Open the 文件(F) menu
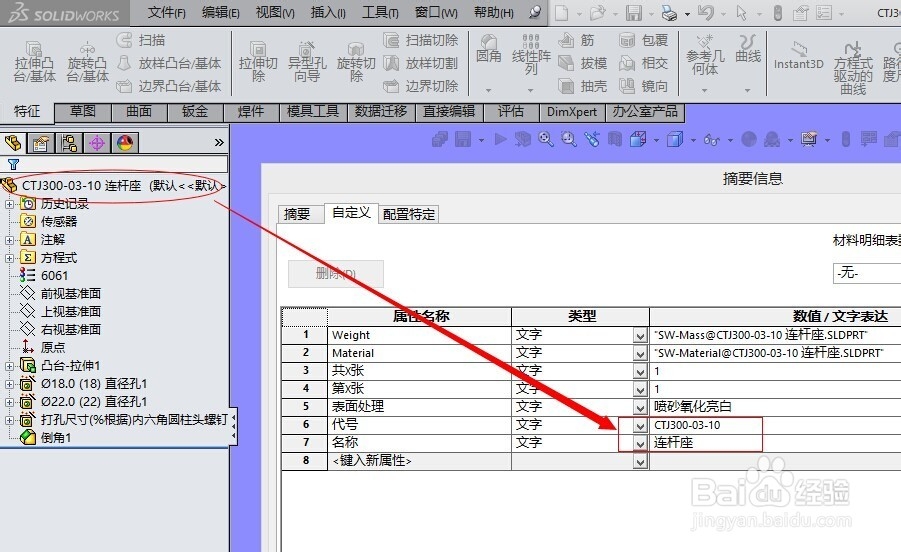 pos(166,12)
